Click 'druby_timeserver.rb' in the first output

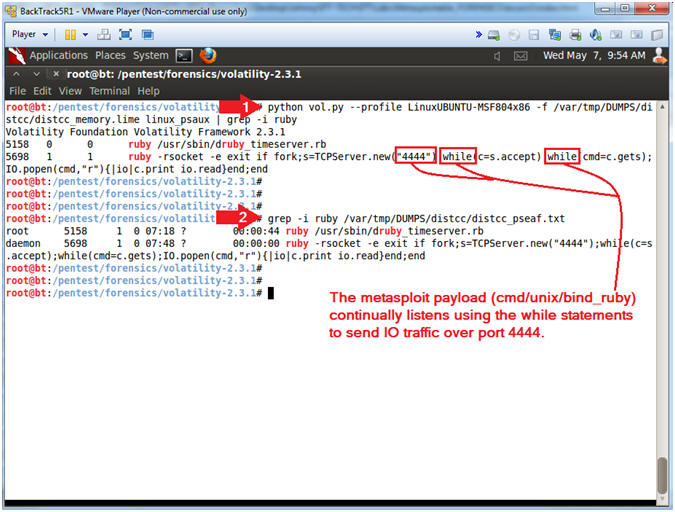[269, 144]
